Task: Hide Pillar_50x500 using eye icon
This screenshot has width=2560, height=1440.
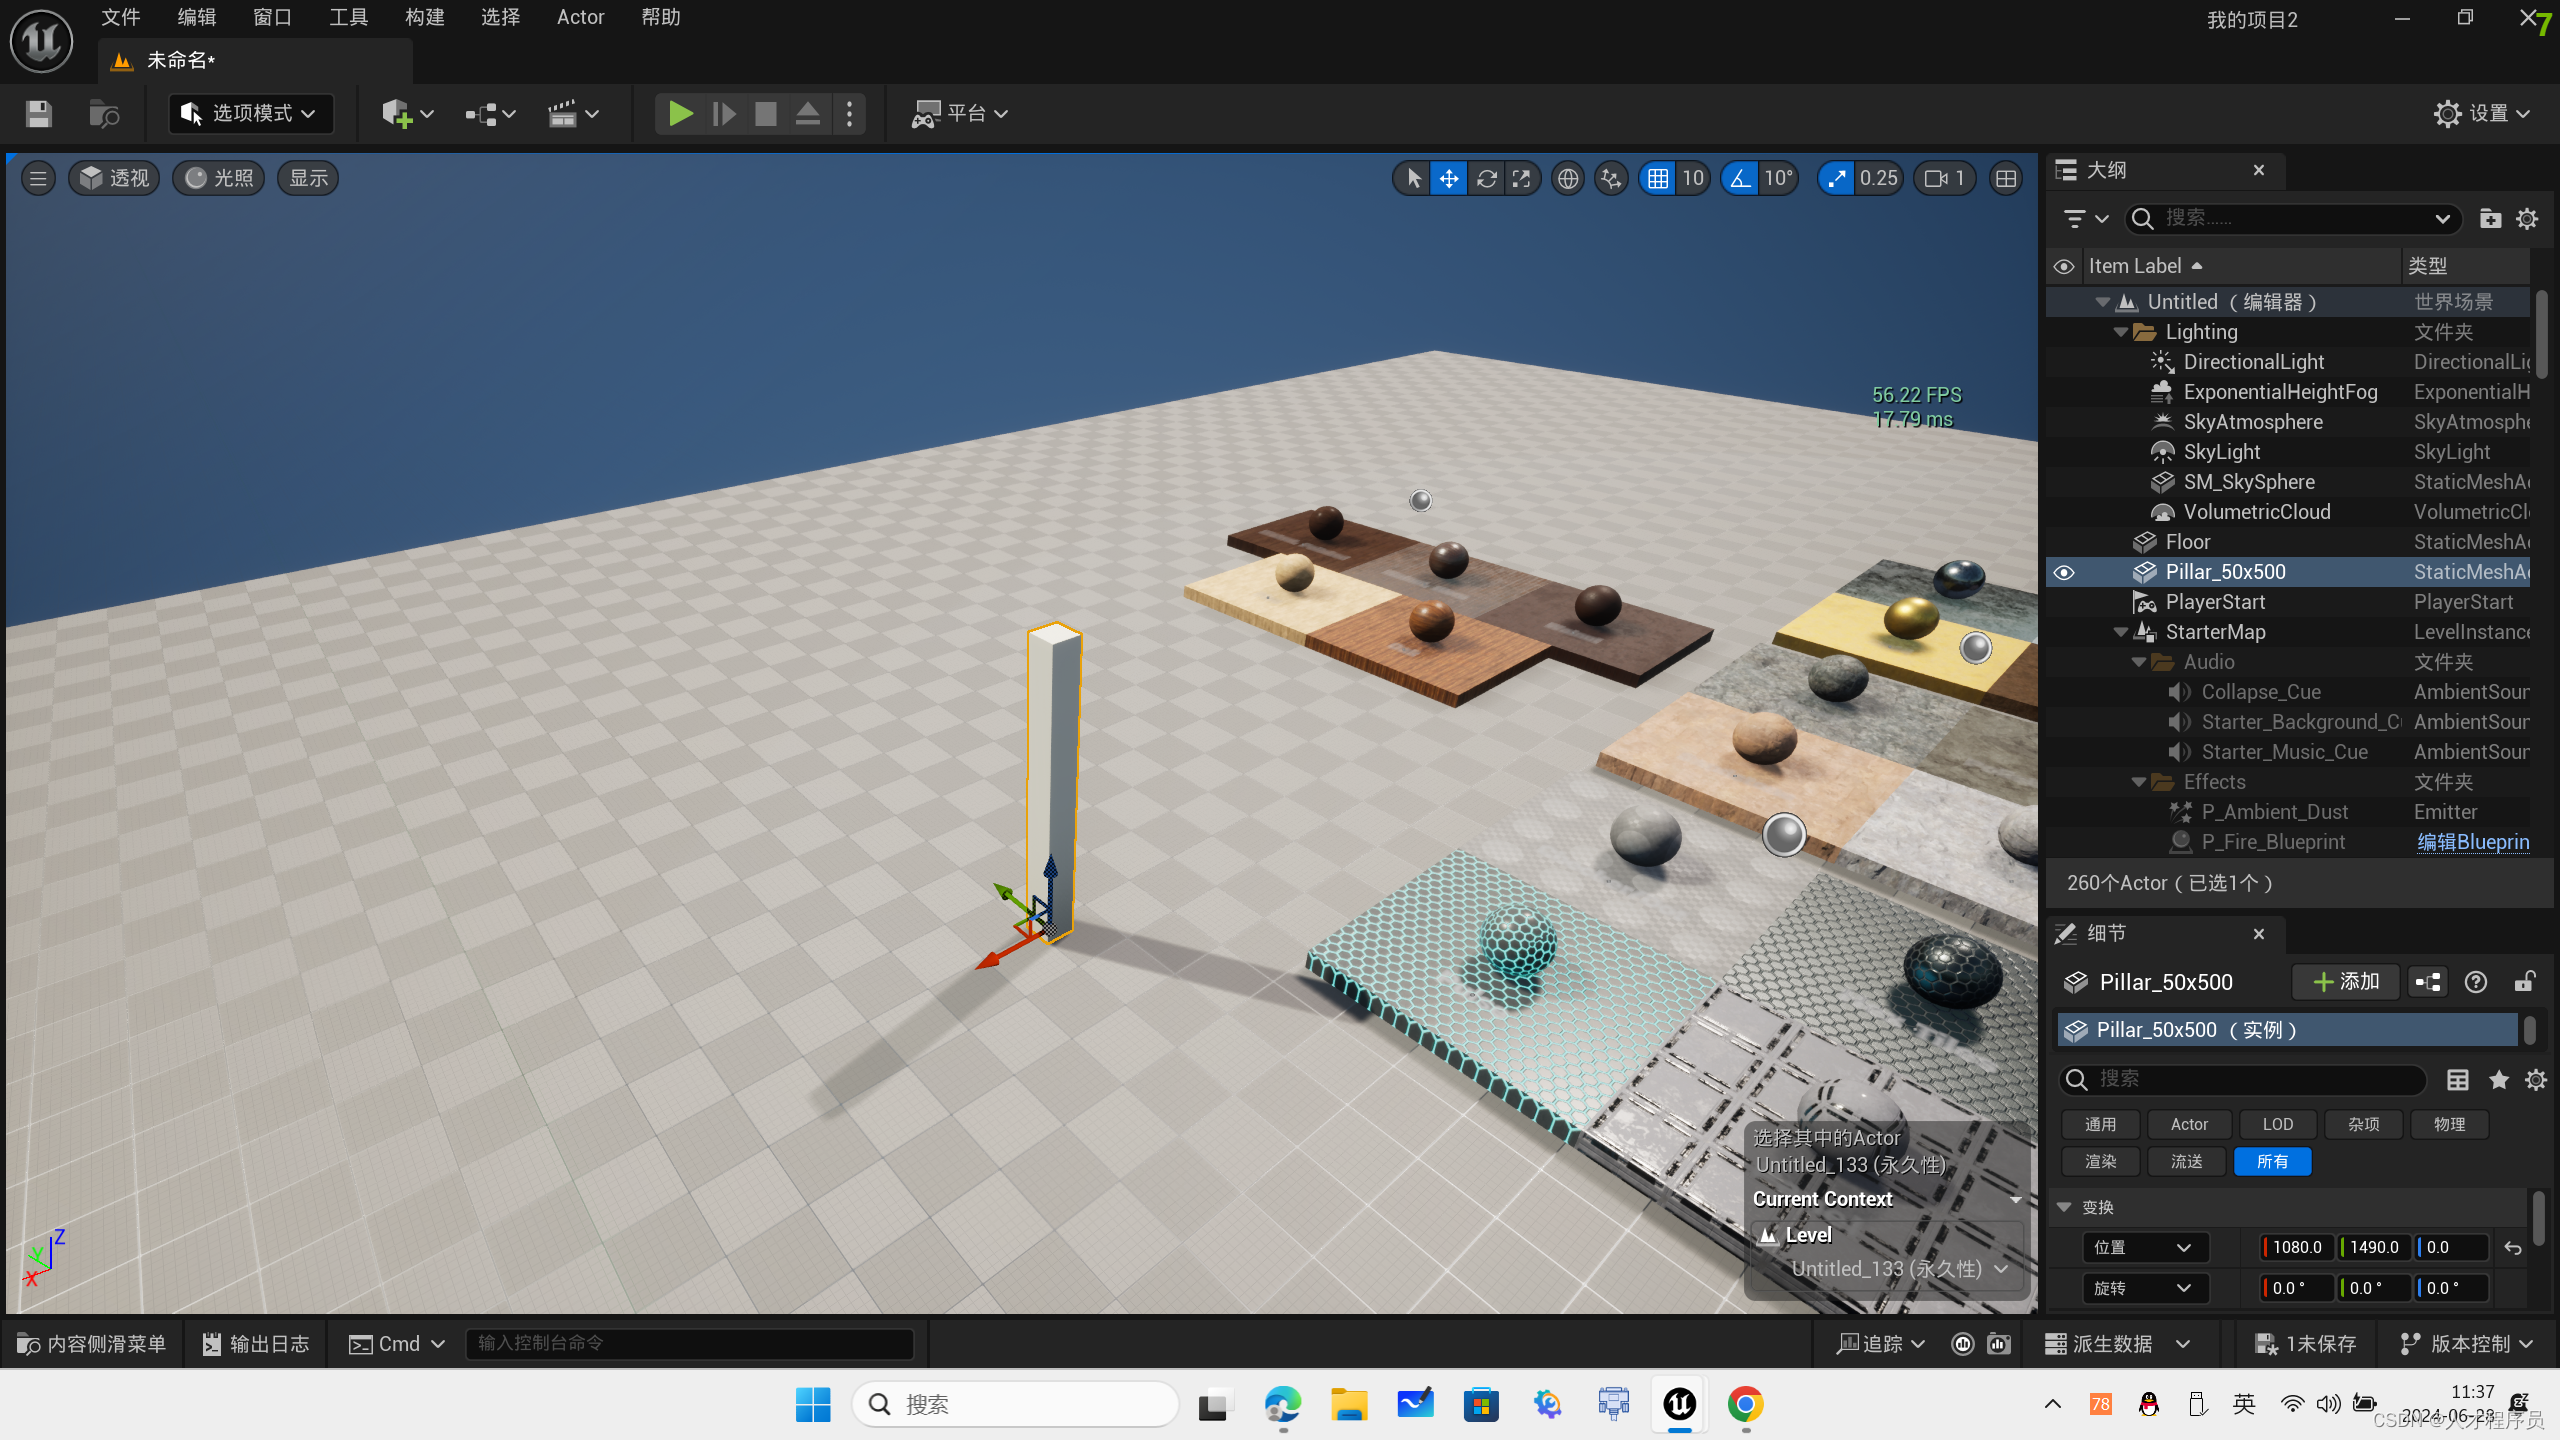Action: pyautogui.click(x=2064, y=572)
